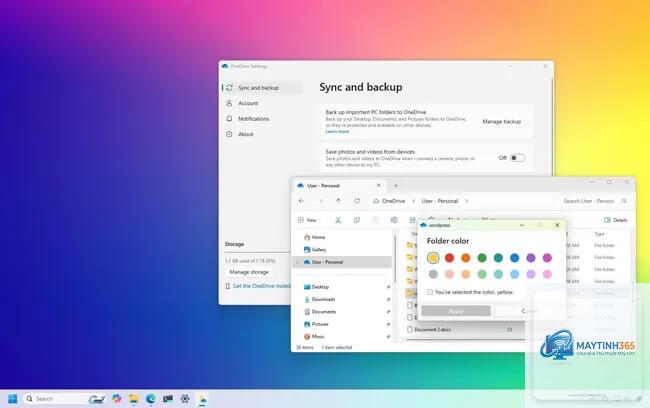Open the Windows Start menu
The image size is (650, 408).
pos(12,399)
